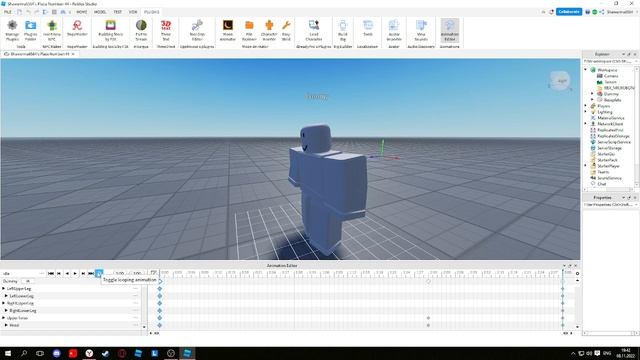This screenshot has width=640, height=360.
Task: Open Moon Animator File Explorer
Action: 249,31
